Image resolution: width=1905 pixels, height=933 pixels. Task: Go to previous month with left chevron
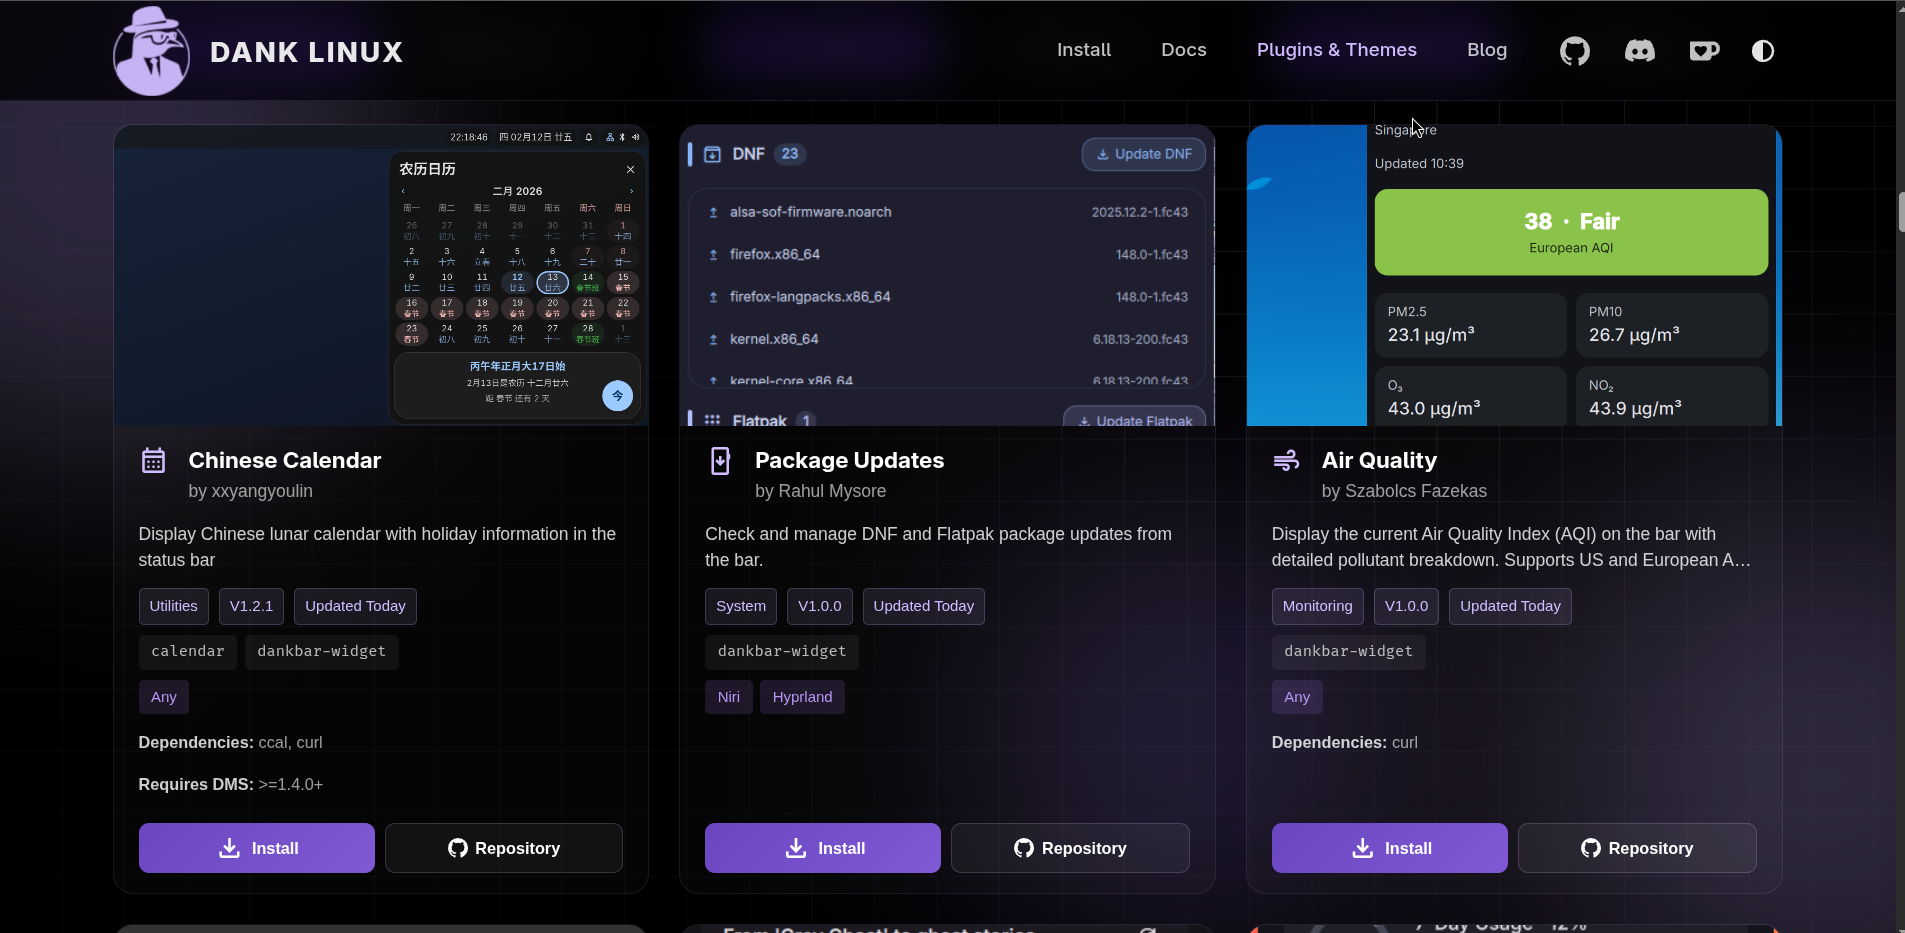(x=403, y=191)
